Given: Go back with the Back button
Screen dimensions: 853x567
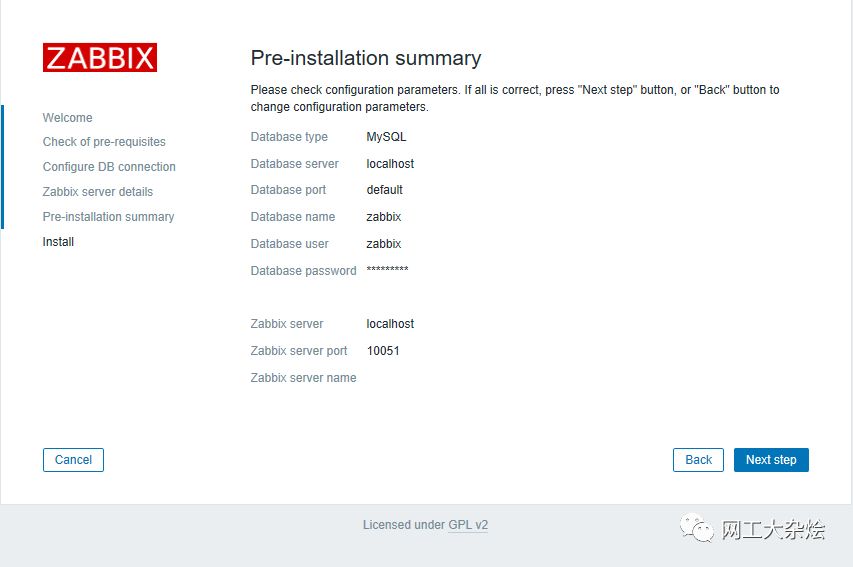Looking at the screenshot, I should click(x=698, y=460).
